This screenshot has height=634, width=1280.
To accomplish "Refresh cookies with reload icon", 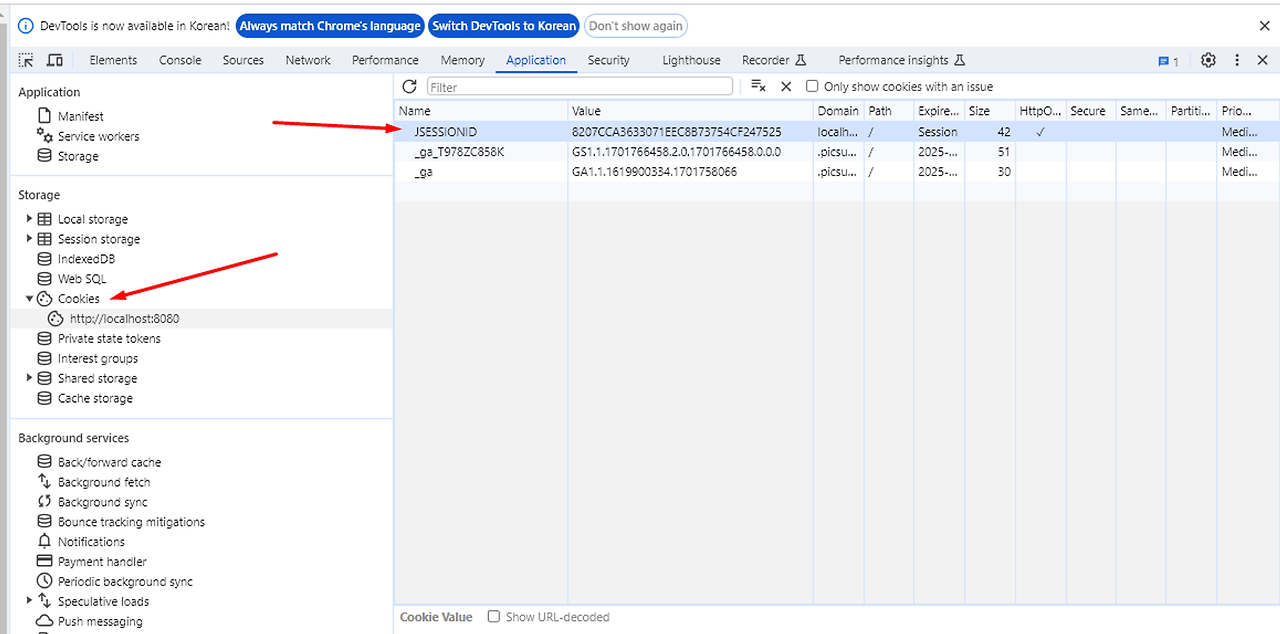I will [409, 86].
